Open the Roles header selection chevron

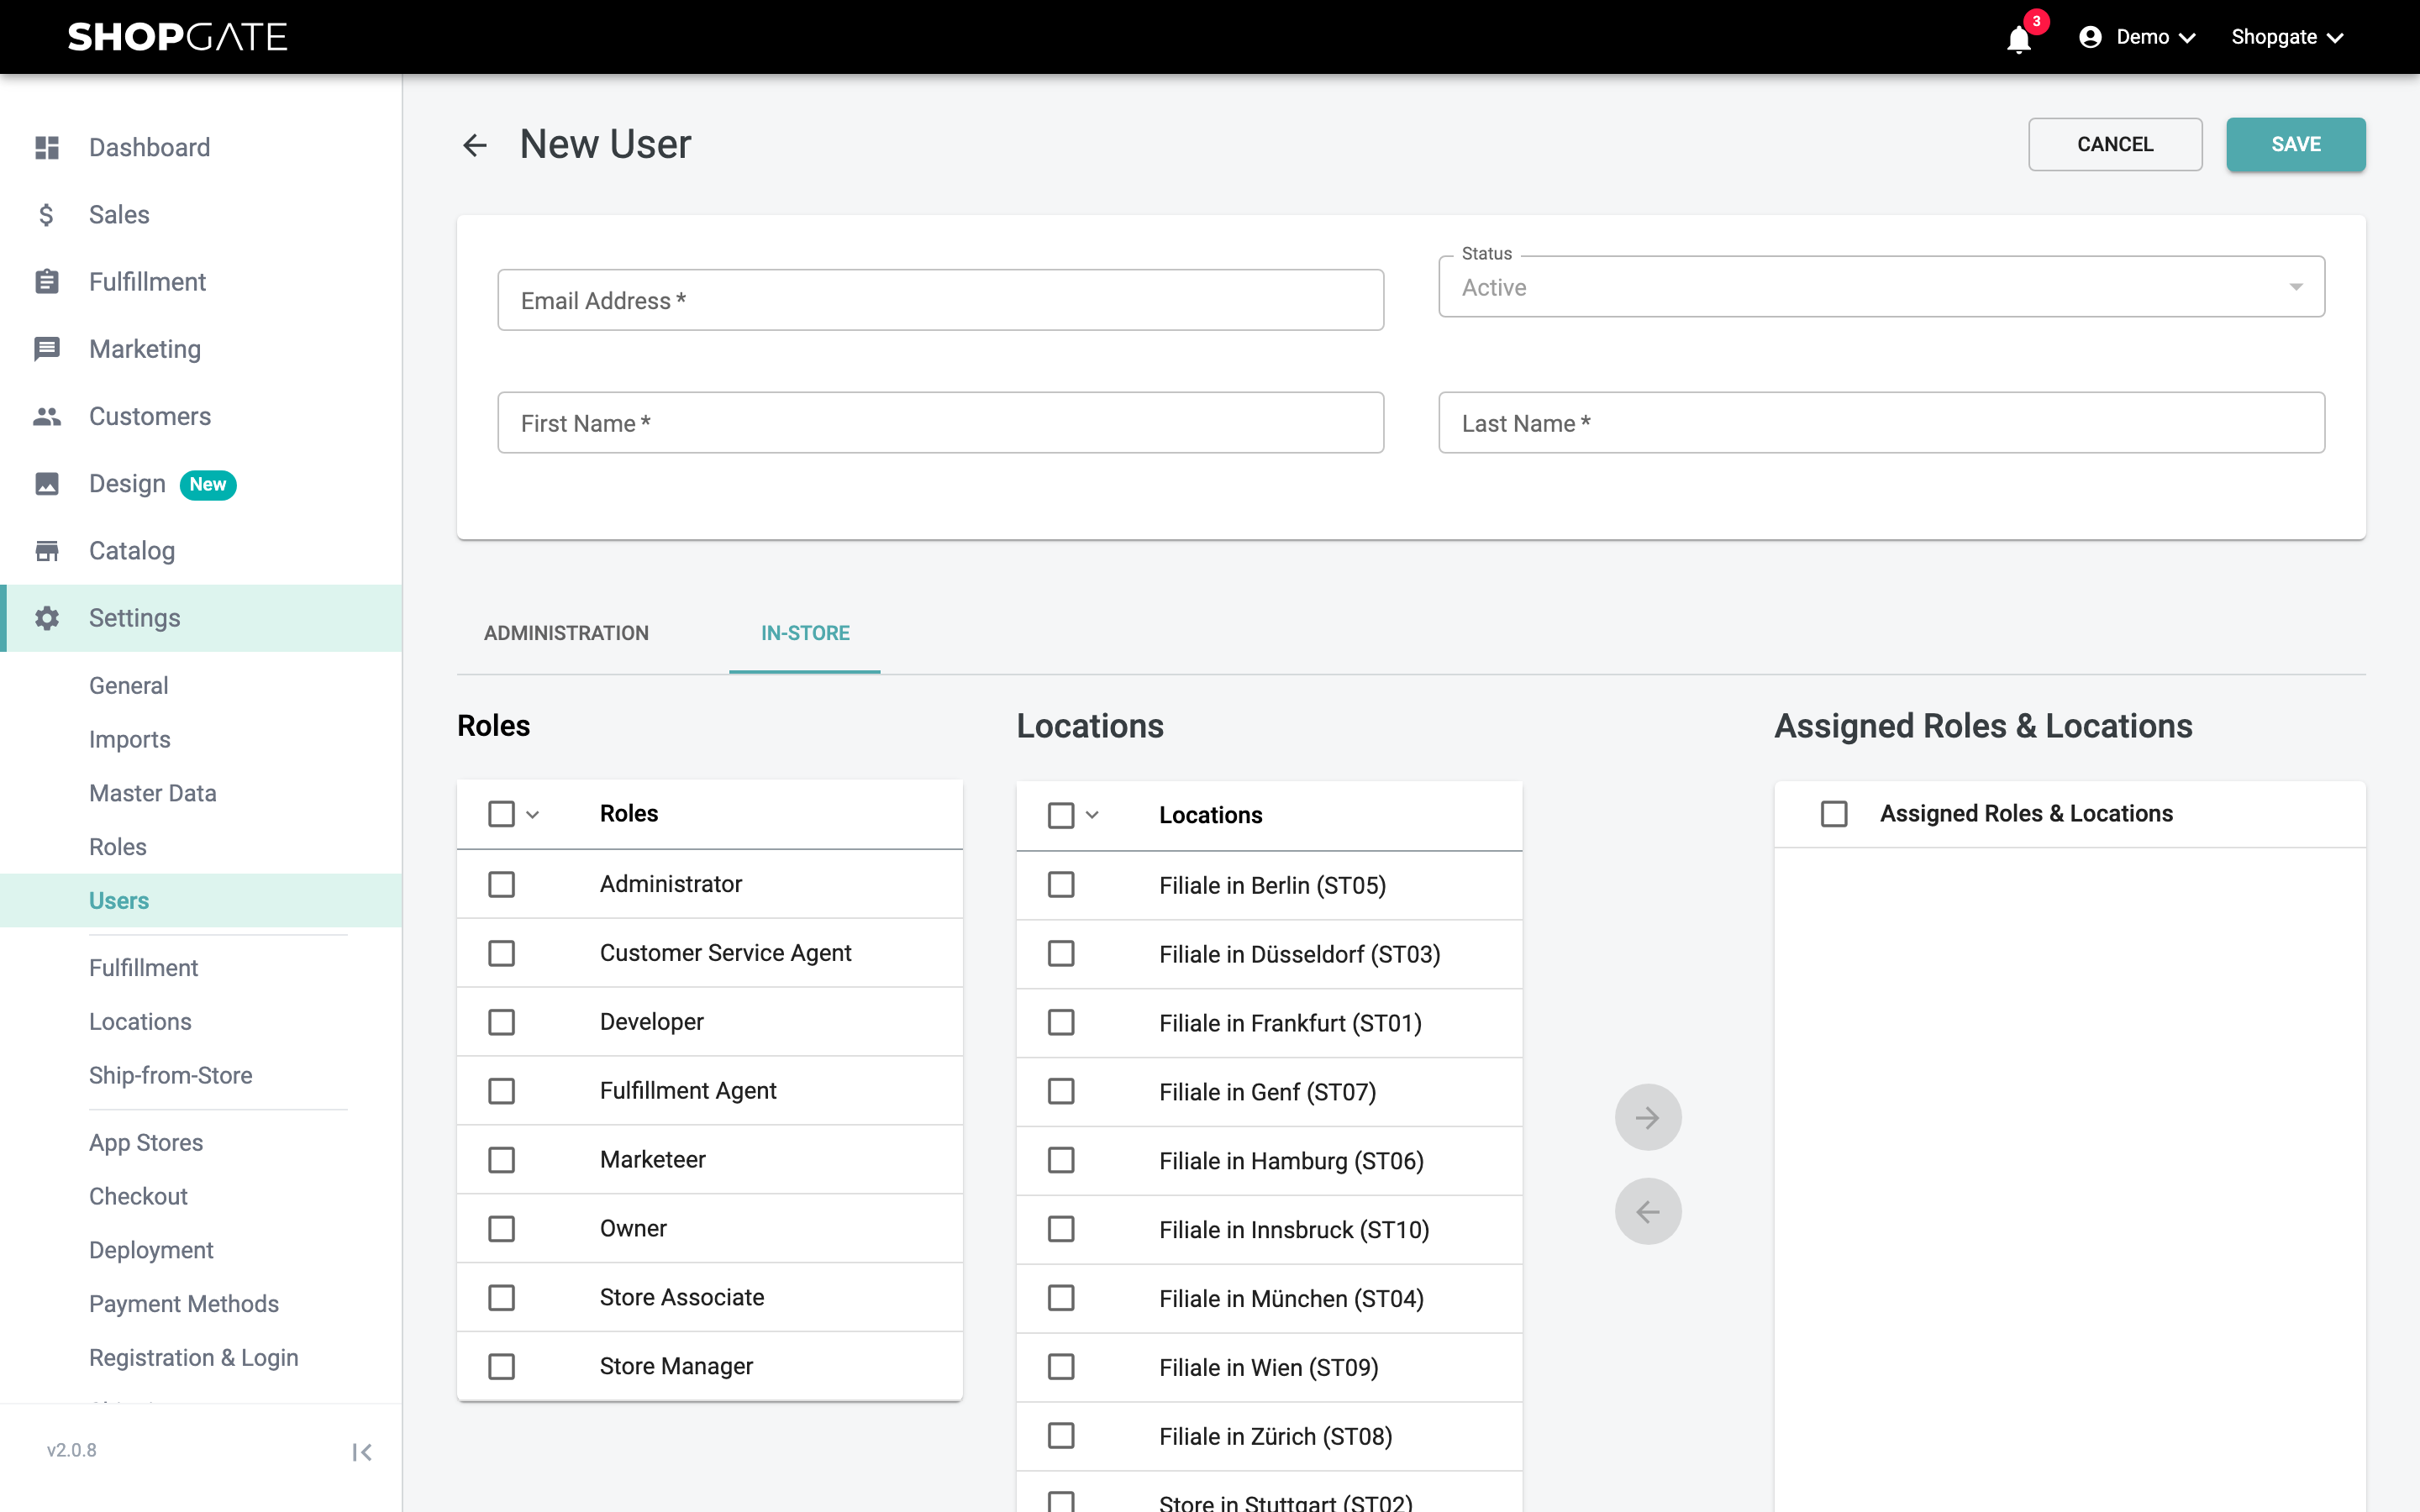click(533, 815)
